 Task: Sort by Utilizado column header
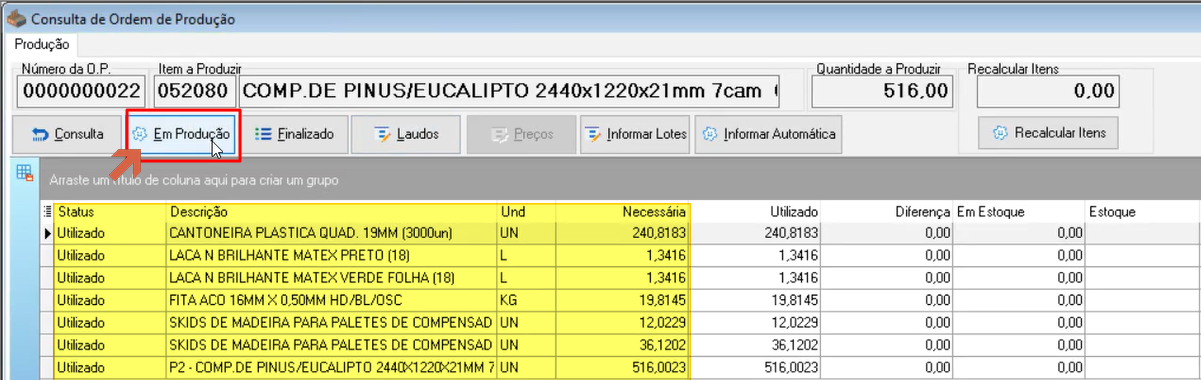(x=757, y=212)
